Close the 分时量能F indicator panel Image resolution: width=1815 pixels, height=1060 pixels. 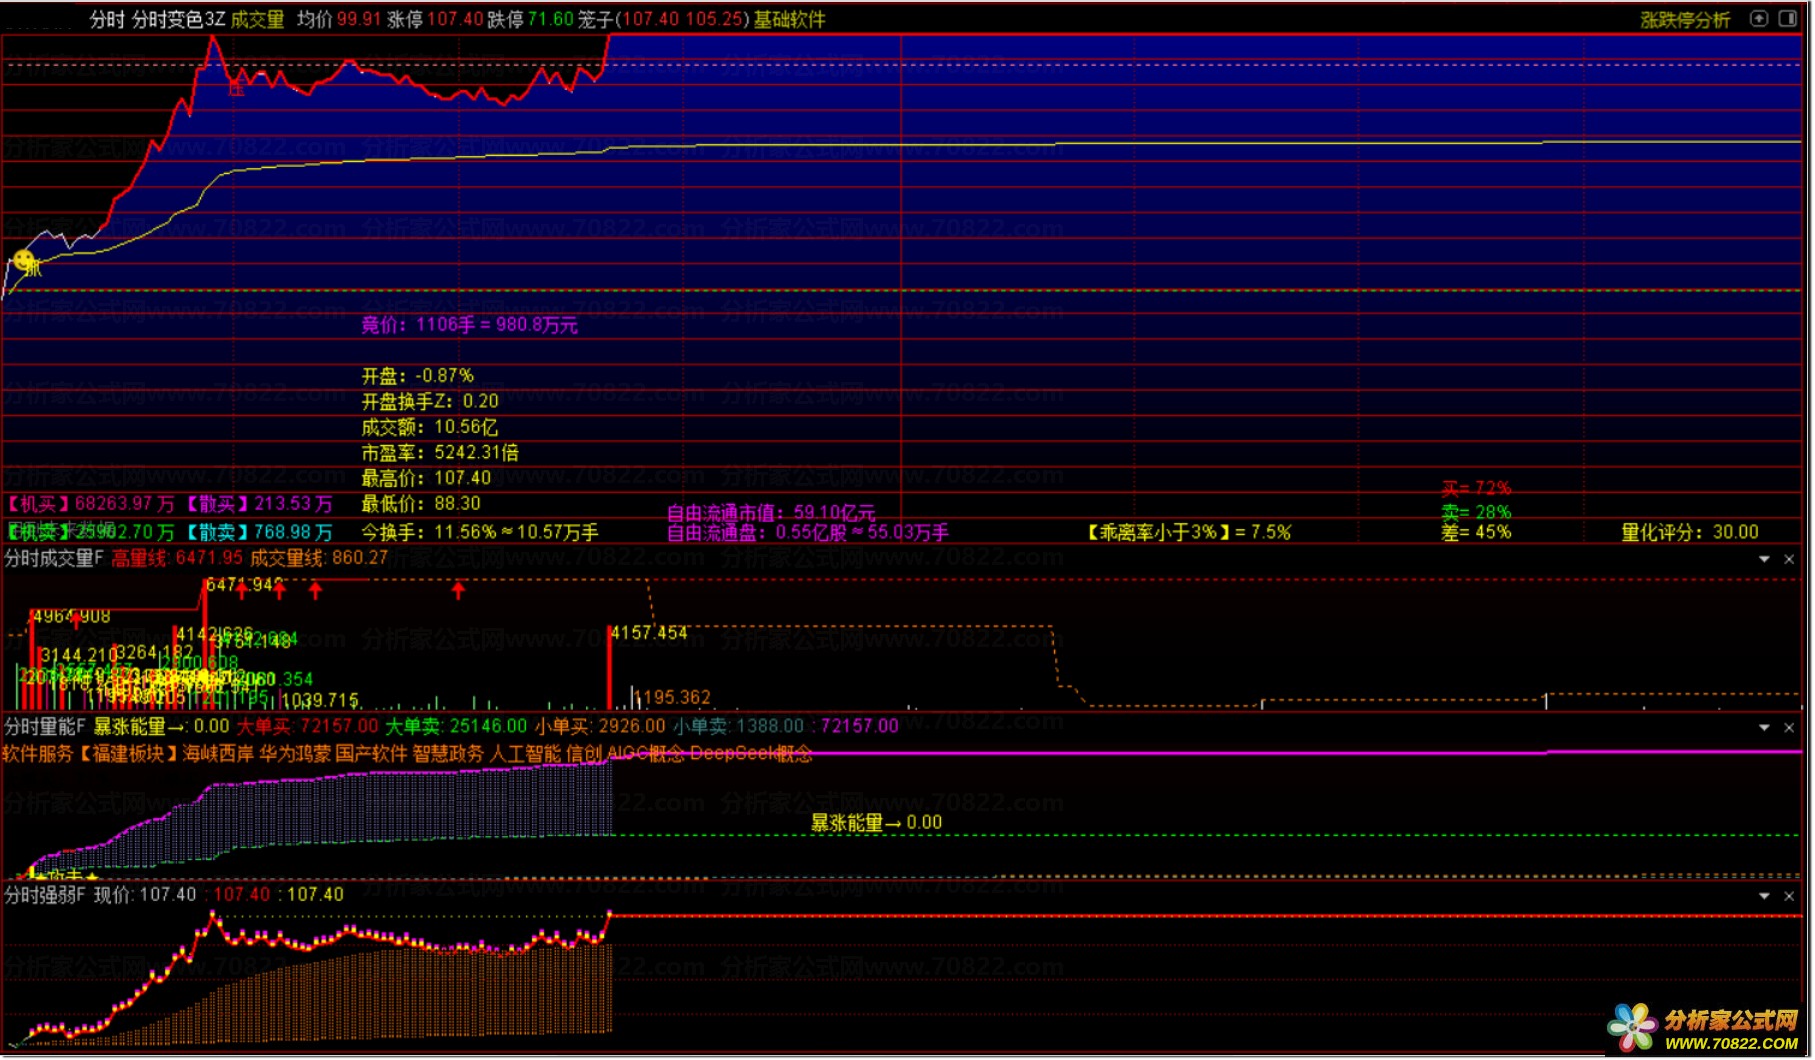click(1790, 727)
